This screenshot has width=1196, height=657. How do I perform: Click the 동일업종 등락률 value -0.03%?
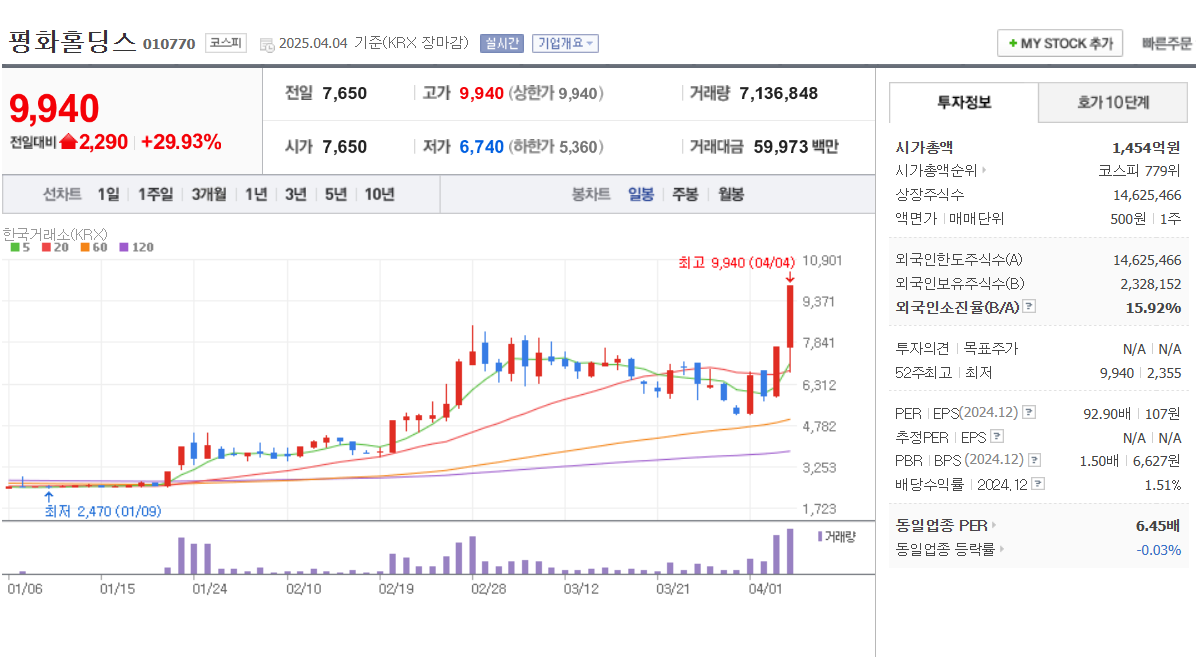pos(1159,549)
